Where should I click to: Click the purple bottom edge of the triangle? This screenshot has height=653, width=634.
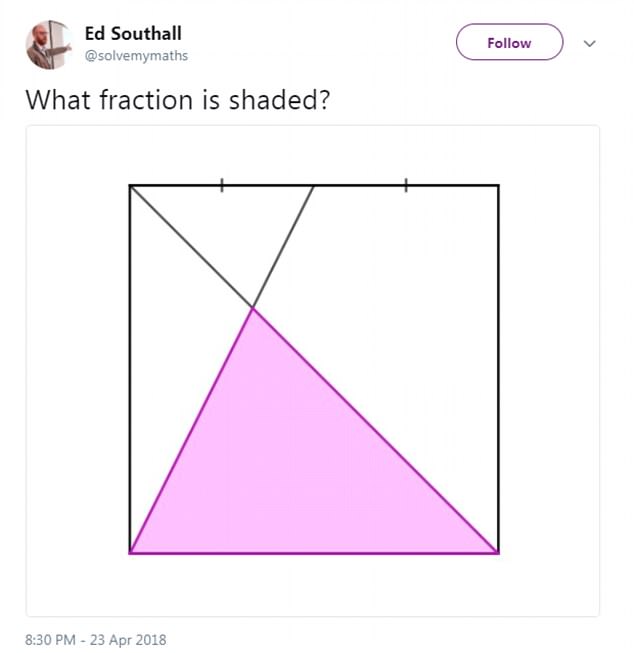pos(314,552)
